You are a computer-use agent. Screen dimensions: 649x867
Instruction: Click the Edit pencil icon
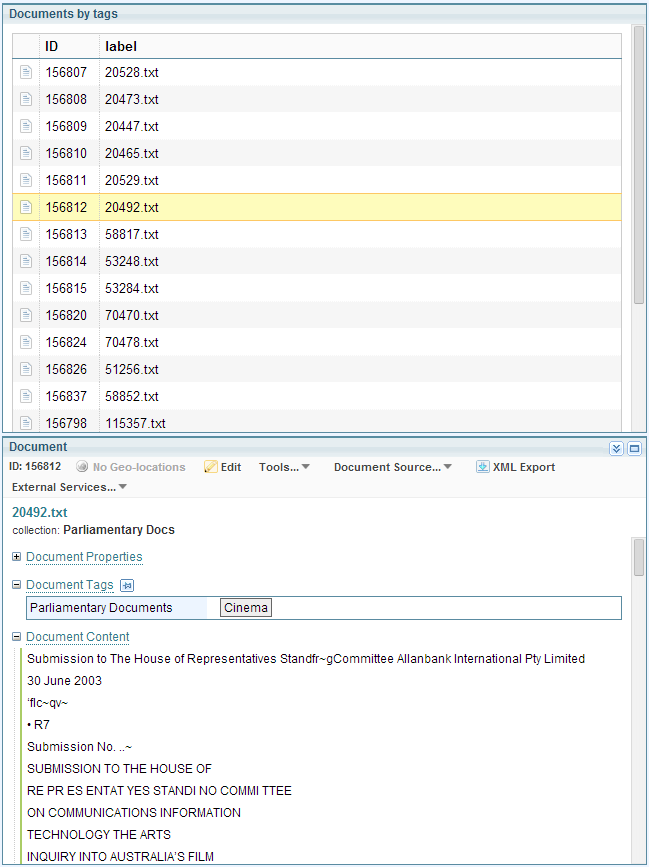point(211,467)
